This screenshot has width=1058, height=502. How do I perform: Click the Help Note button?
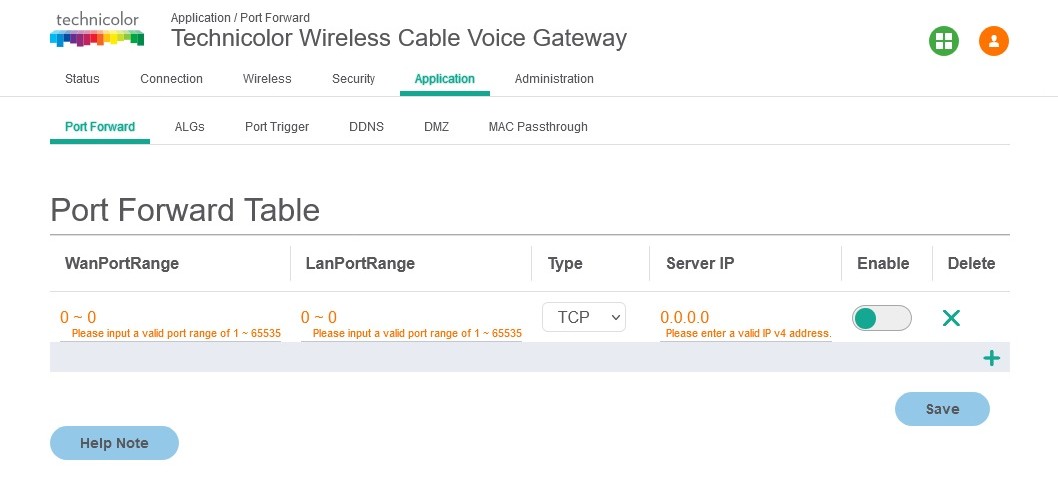[114, 443]
